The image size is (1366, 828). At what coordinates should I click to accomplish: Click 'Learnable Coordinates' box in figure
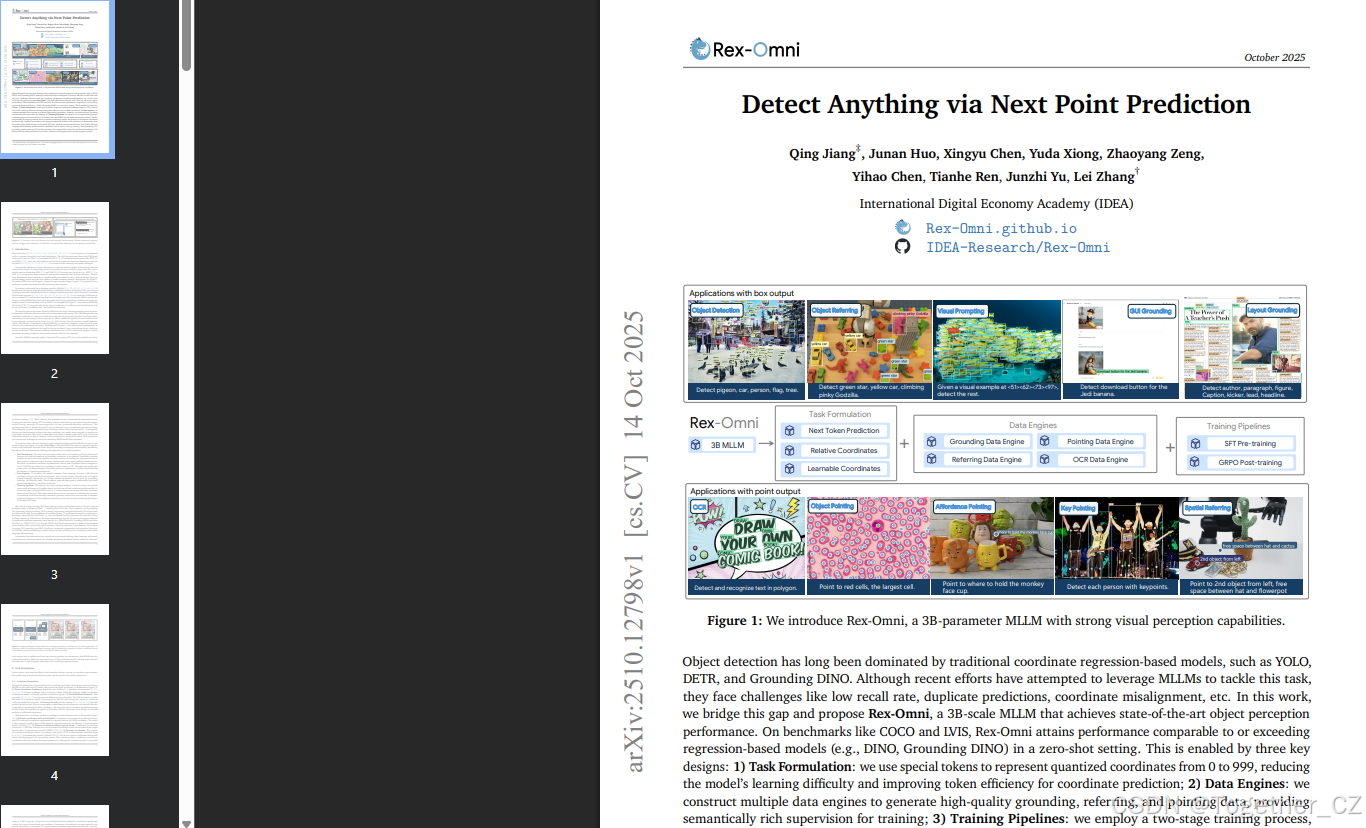click(835, 468)
